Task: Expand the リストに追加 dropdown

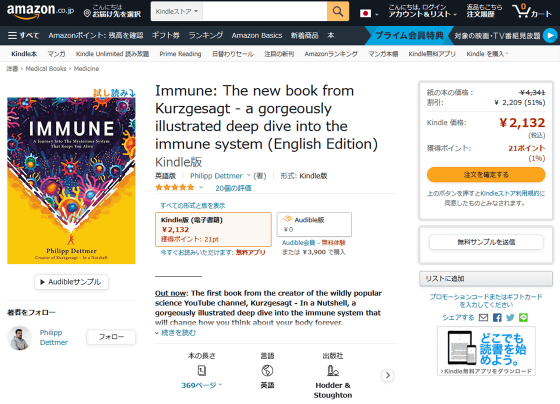Action: 486,279
